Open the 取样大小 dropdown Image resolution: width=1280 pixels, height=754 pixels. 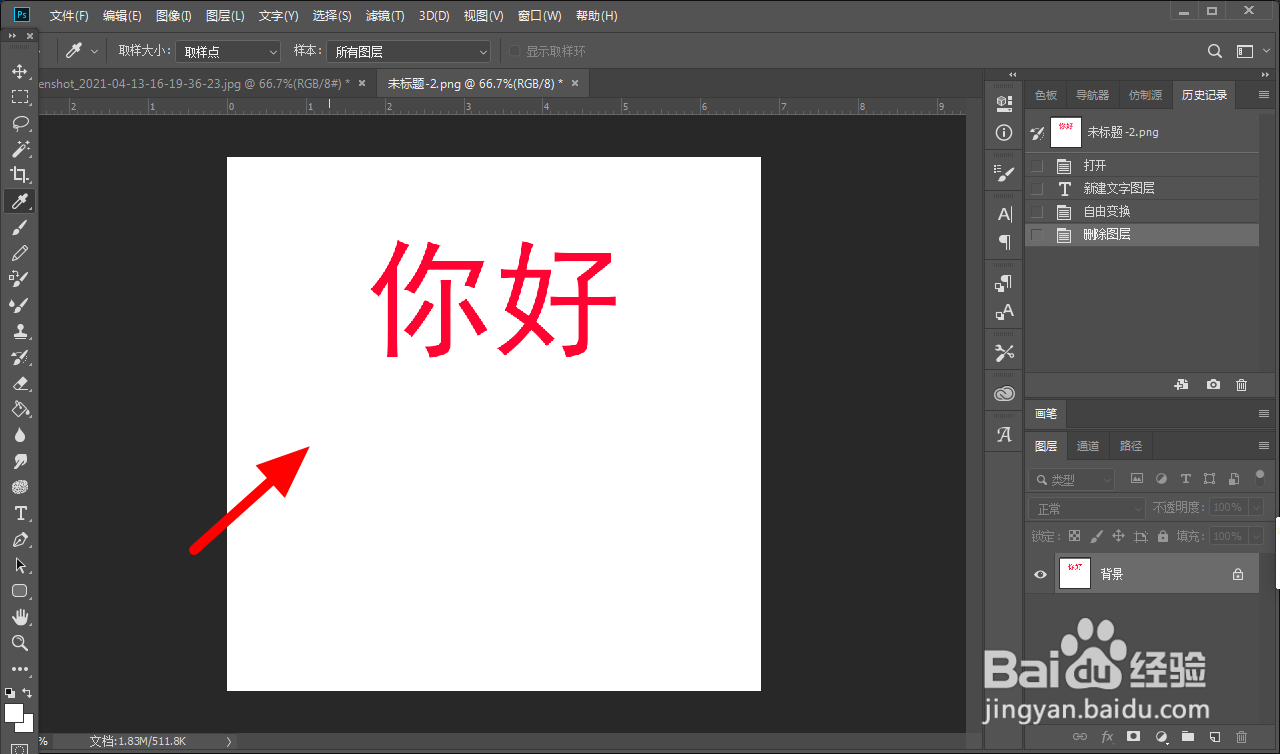pyautogui.click(x=227, y=51)
